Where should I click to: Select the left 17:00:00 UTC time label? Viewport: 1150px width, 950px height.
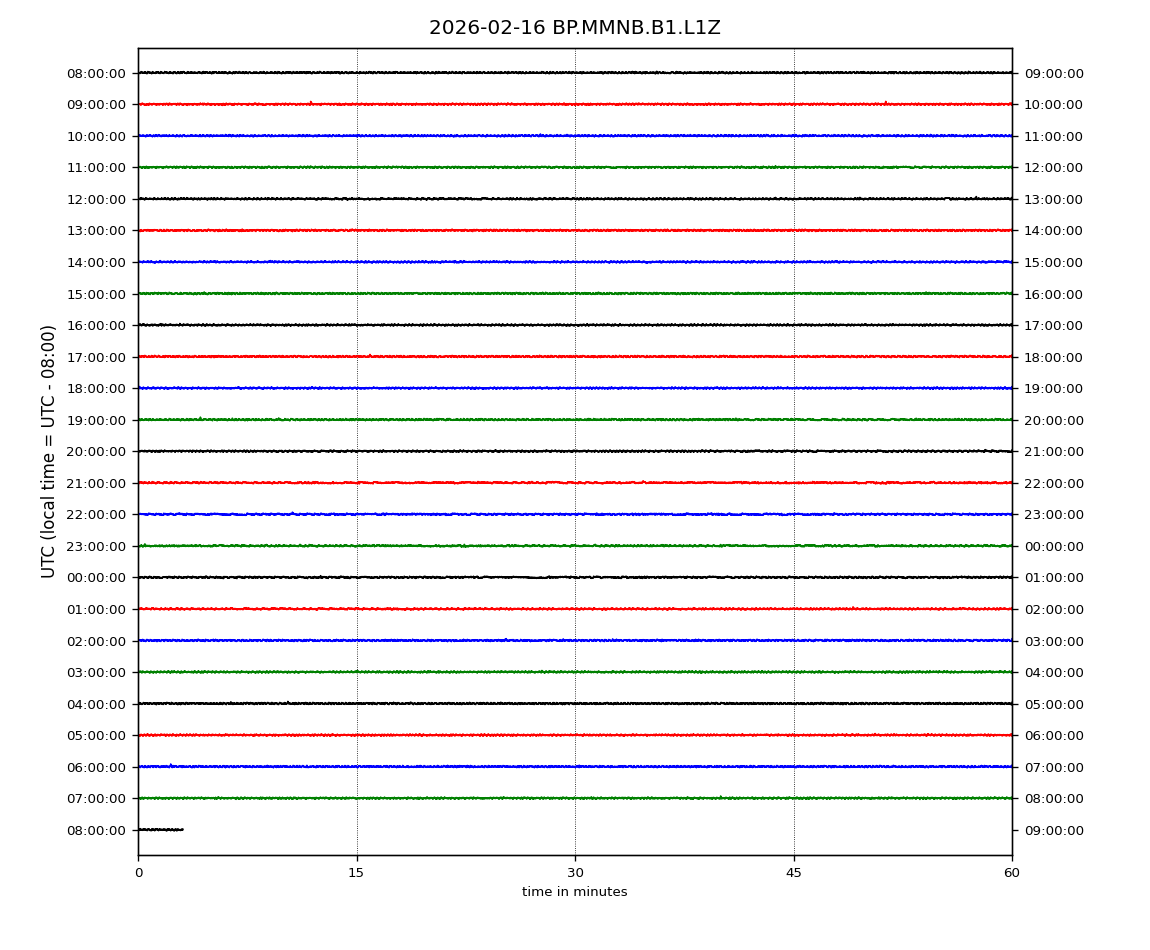coord(97,357)
